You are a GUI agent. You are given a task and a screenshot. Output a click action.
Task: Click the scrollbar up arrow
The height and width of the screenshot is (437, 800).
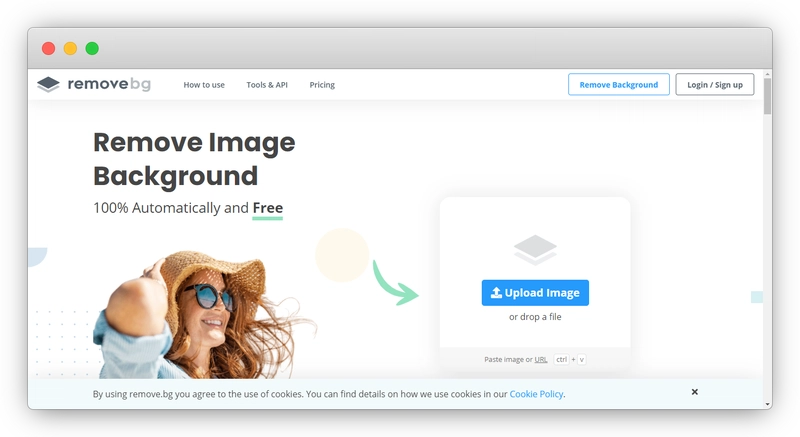[767, 74]
